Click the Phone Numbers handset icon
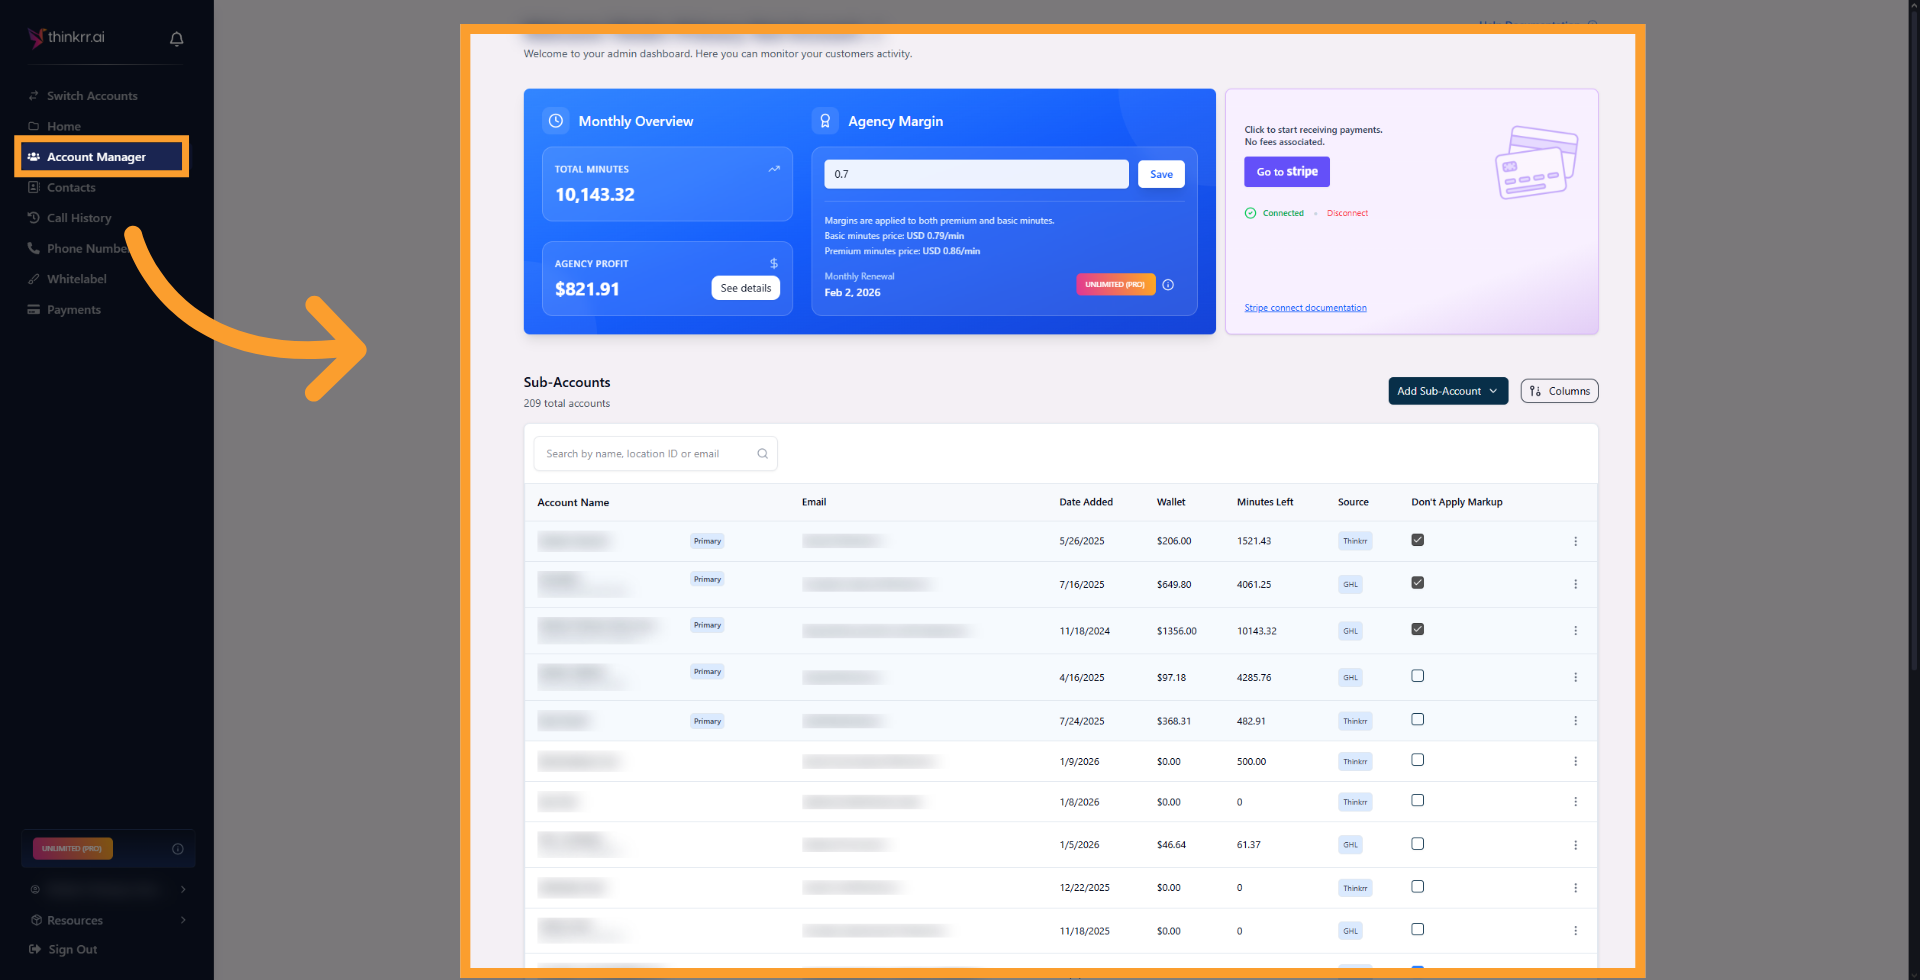The image size is (1920, 980). pyautogui.click(x=34, y=248)
